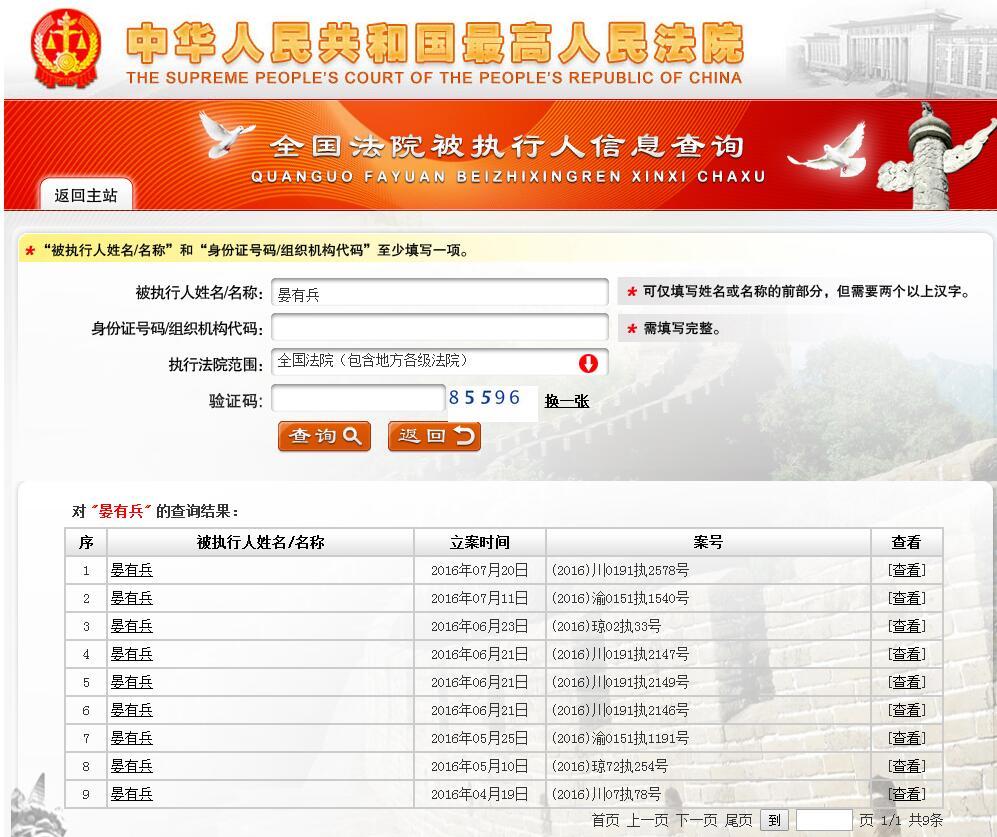
Task: Click the 到 go-to-page button
Action: (x=774, y=820)
